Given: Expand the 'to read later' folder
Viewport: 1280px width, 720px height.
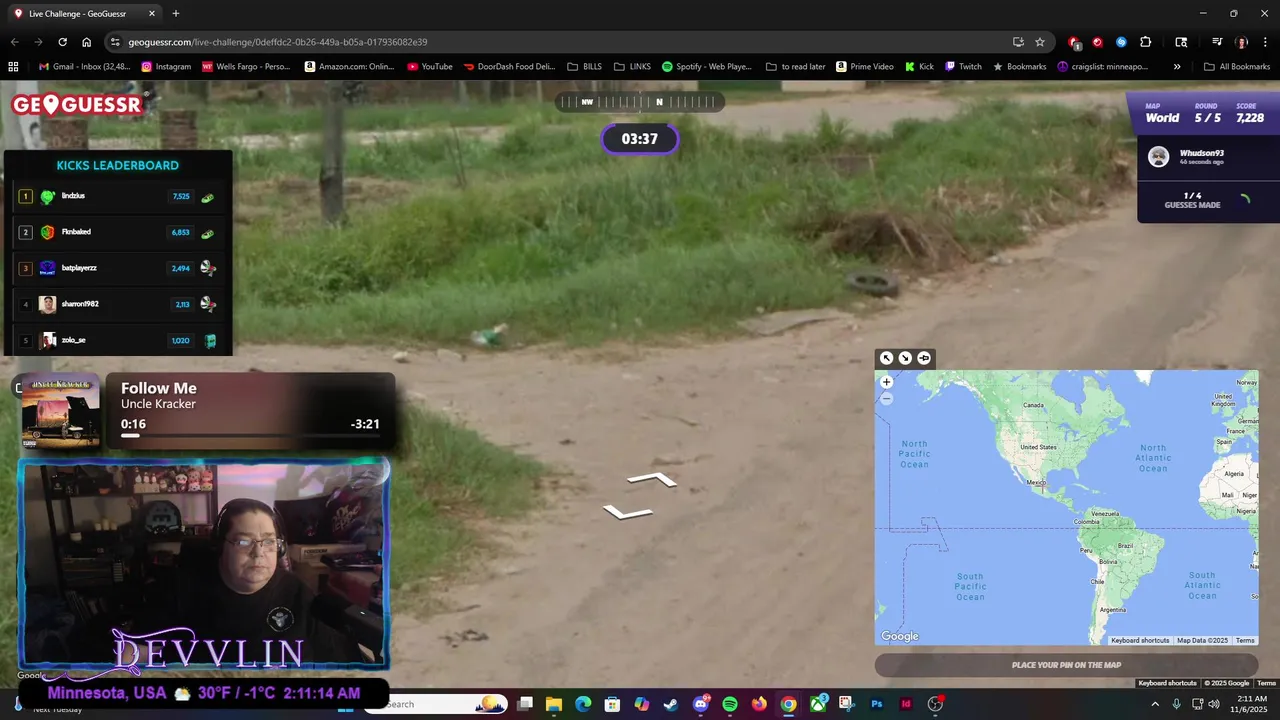Looking at the screenshot, I should click(796, 67).
